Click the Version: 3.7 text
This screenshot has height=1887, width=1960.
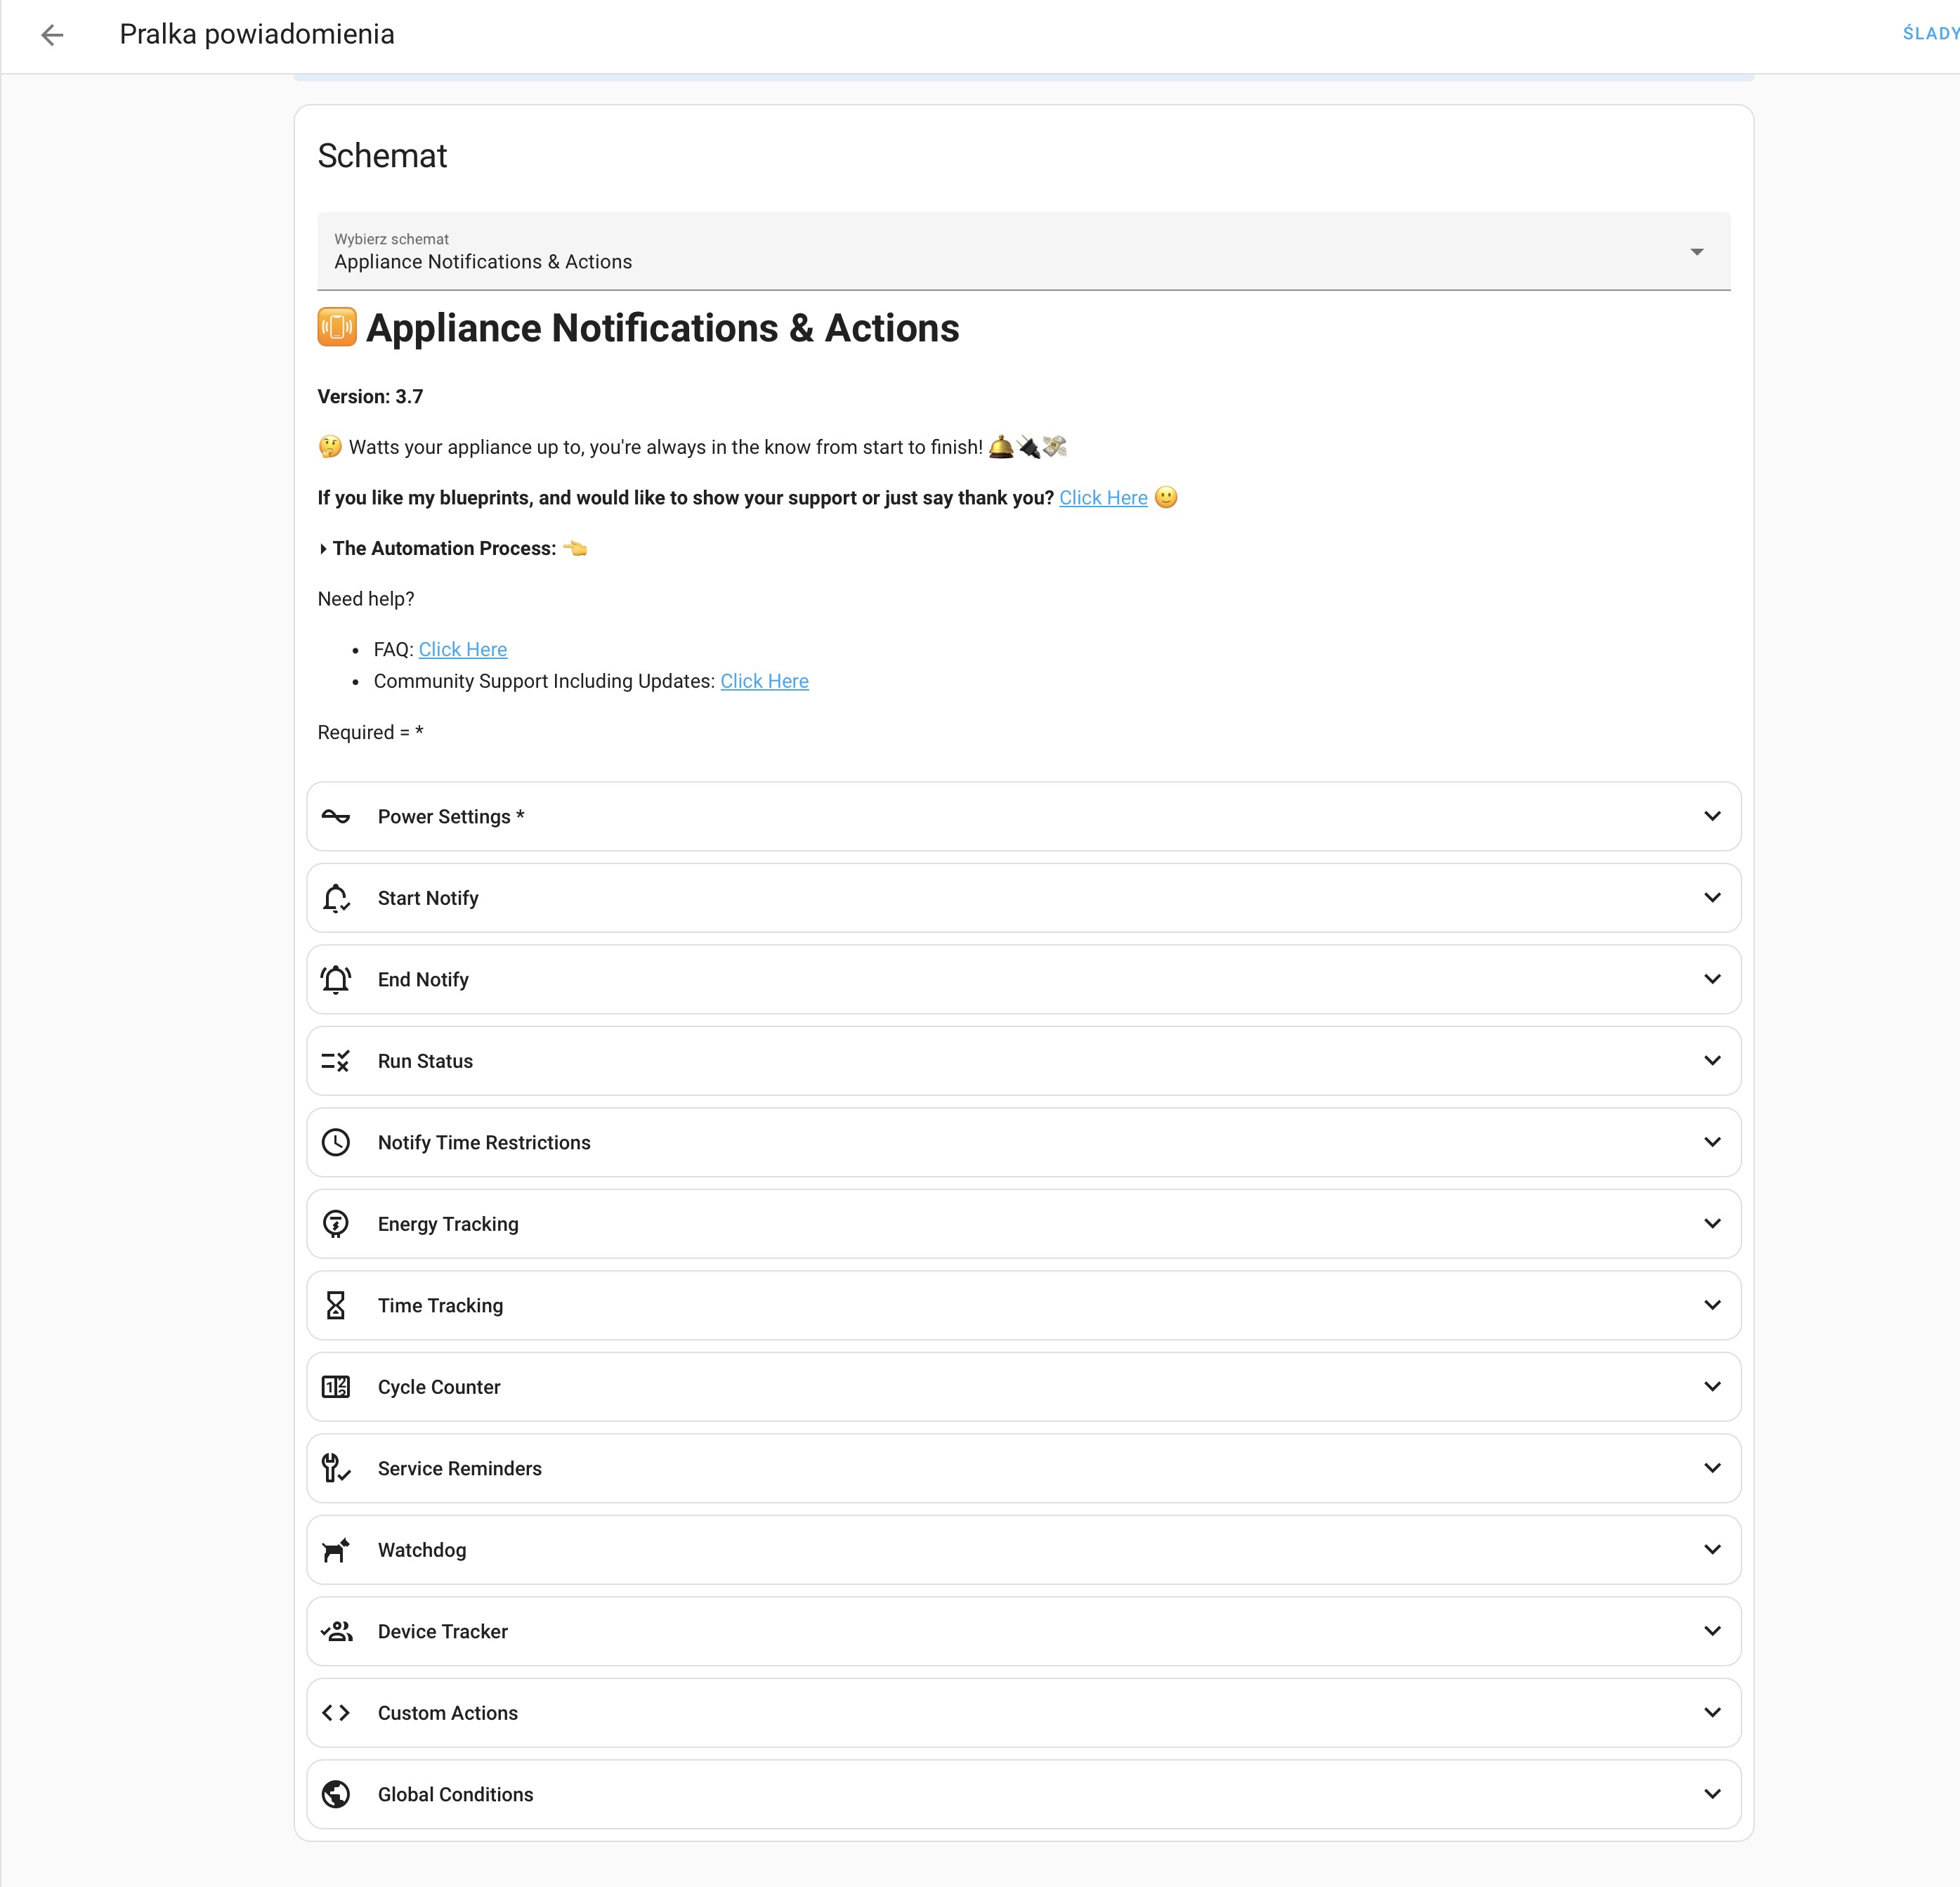click(x=370, y=397)
